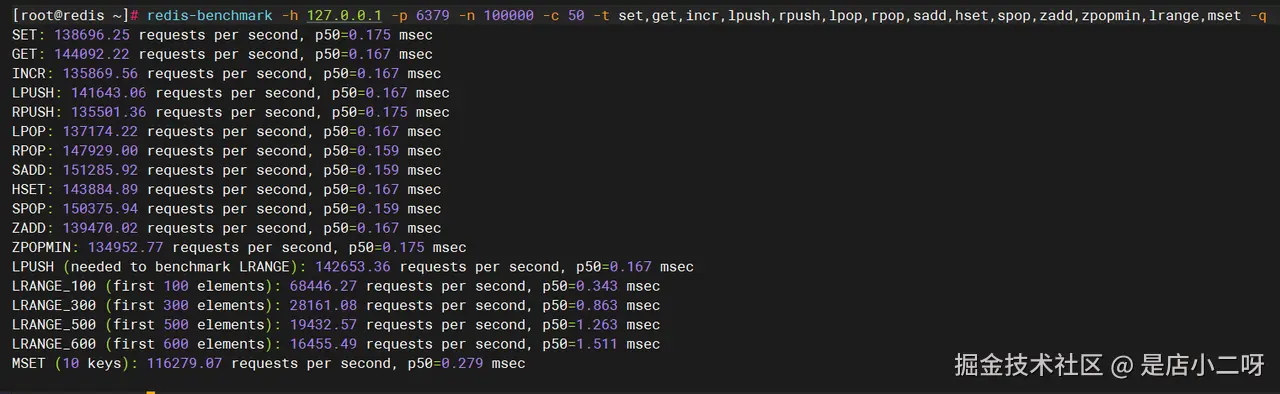This screenshot has height=394, width=1280.
Task: Click the MSET (10 keys) label
Action: point(75,363)
